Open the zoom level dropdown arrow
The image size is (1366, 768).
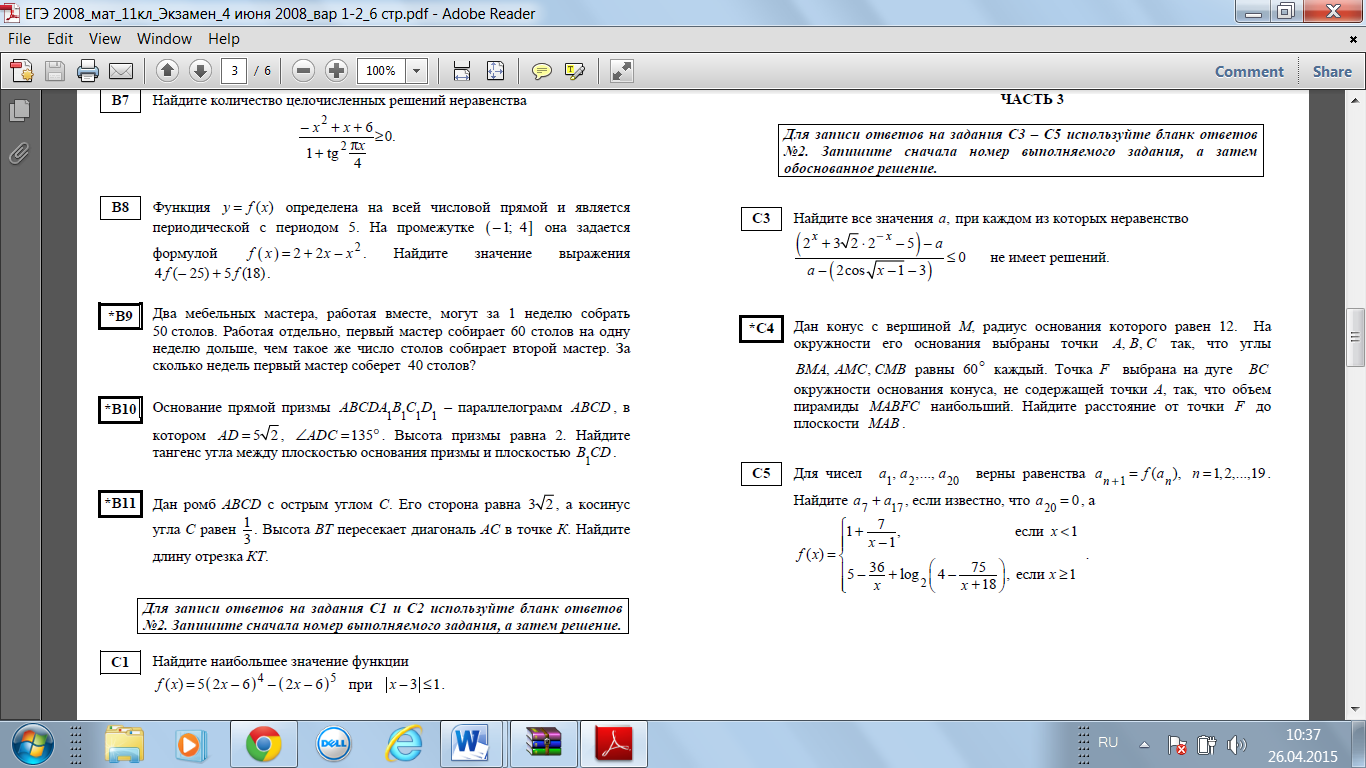417,71
